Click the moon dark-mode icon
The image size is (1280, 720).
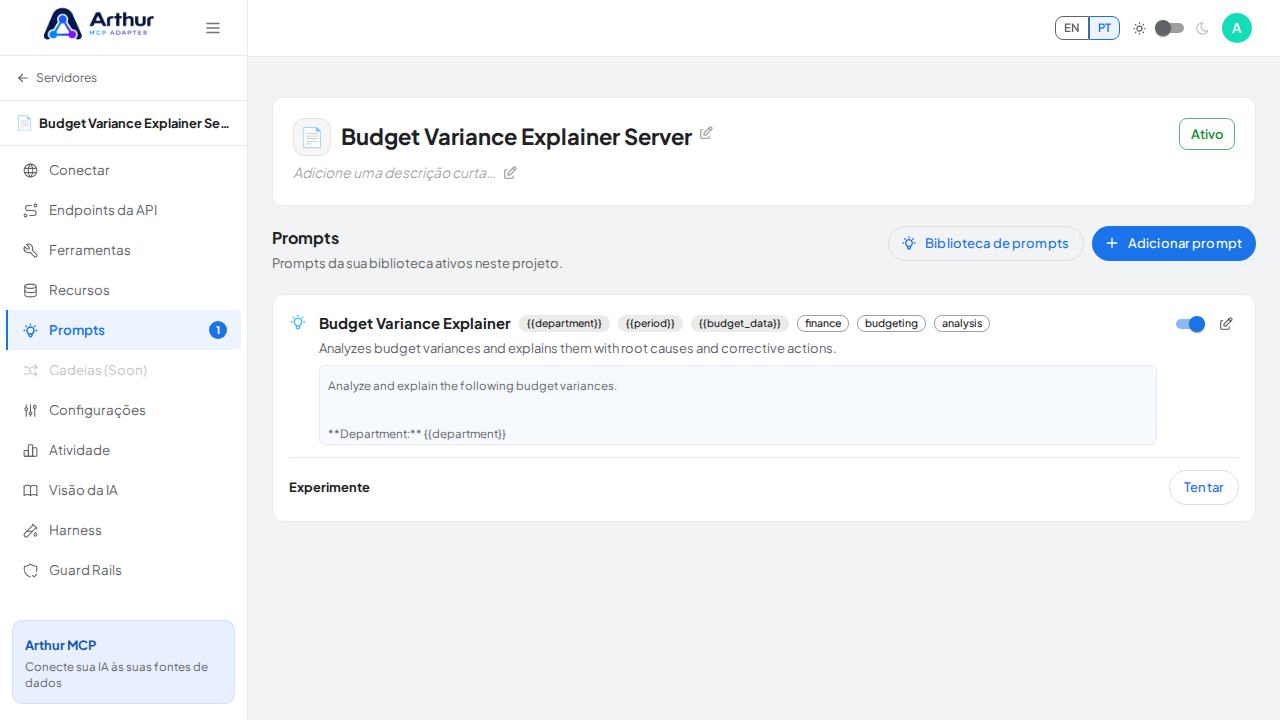pos(1202,28)
